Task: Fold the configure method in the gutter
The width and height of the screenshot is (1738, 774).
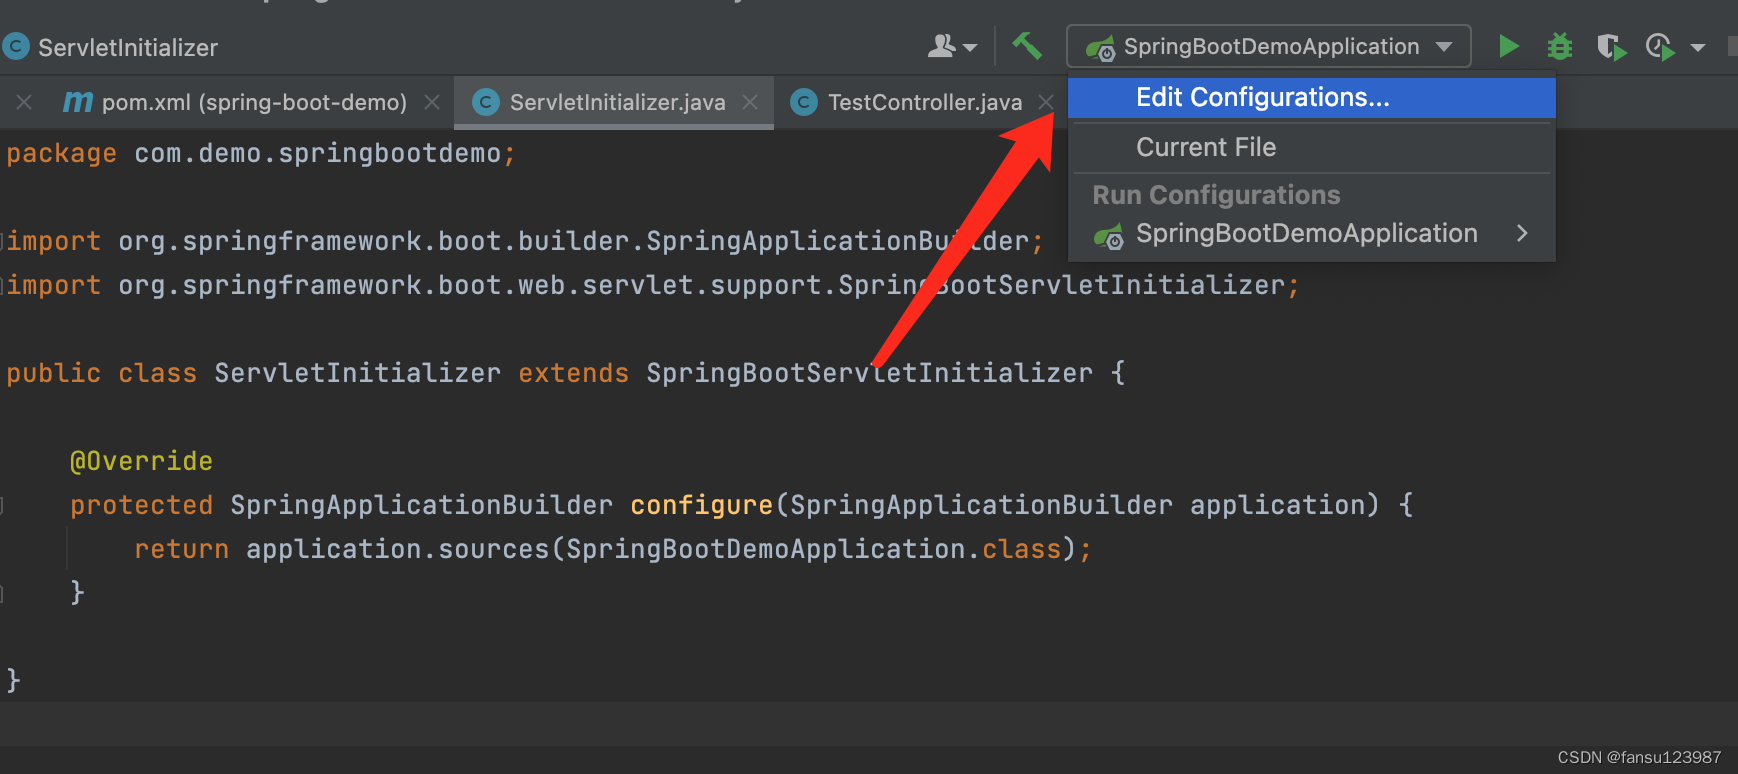Action: [x=4, y=505]
